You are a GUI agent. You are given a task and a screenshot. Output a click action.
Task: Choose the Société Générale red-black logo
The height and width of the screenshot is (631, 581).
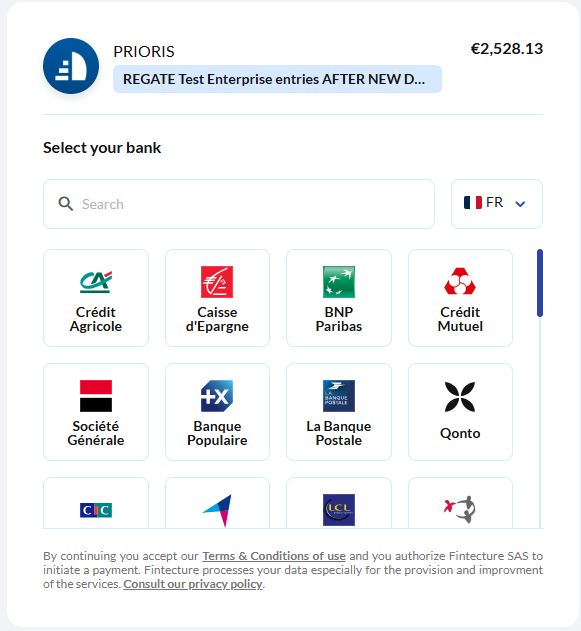[96, 396]
